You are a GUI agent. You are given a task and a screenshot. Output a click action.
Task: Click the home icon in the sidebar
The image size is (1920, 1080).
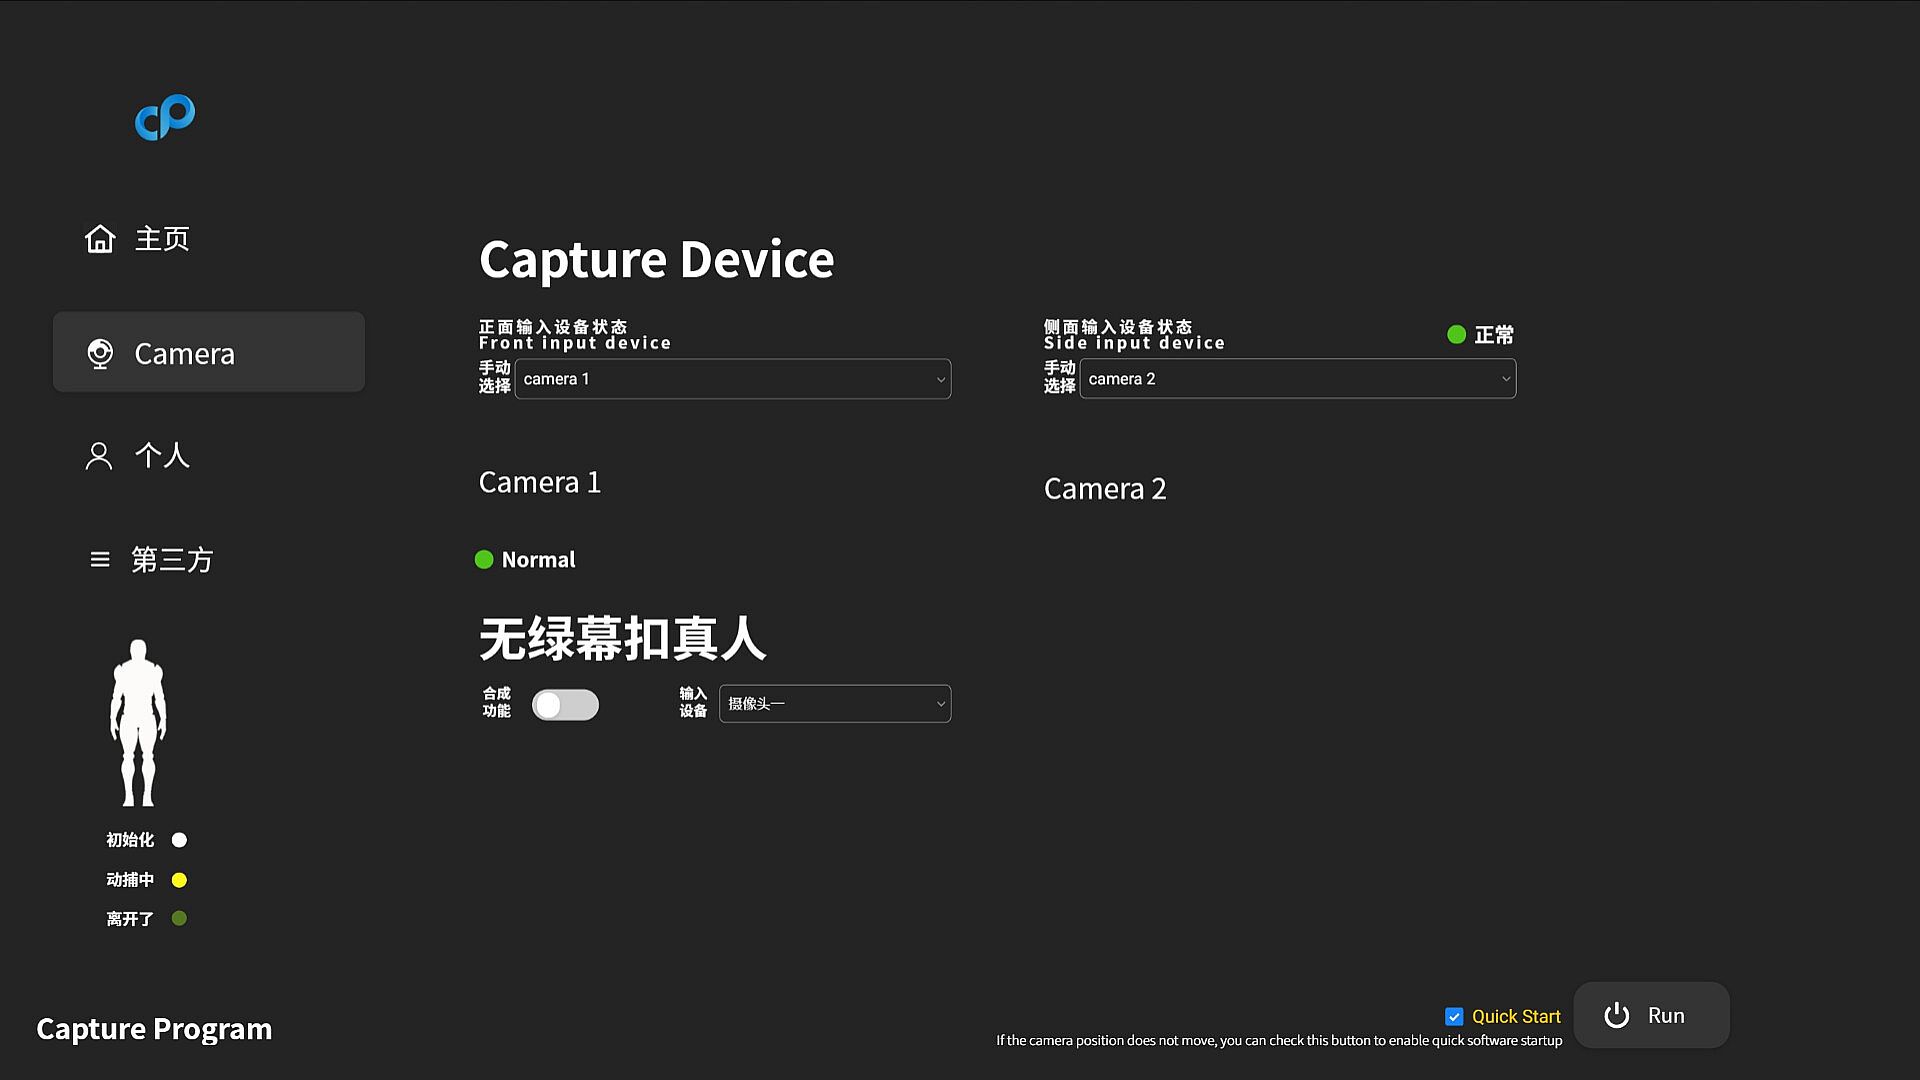[x=100, y=239]
